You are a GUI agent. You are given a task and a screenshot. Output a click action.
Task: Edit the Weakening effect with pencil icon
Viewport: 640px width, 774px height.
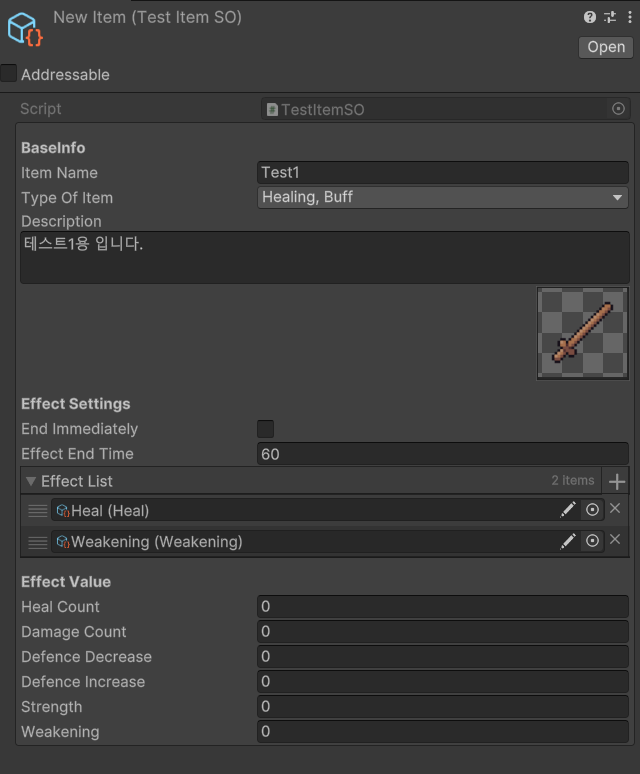(x=568, y=541)
